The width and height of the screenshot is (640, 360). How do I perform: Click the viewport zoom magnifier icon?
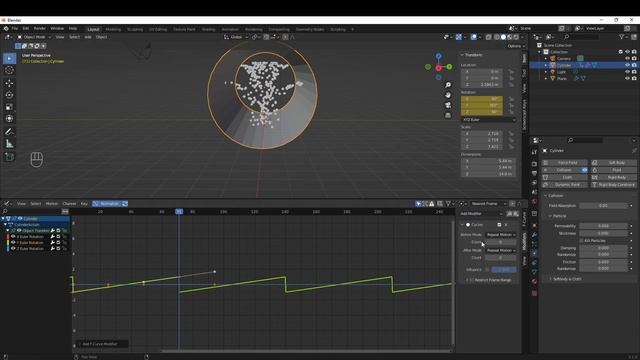448,85
